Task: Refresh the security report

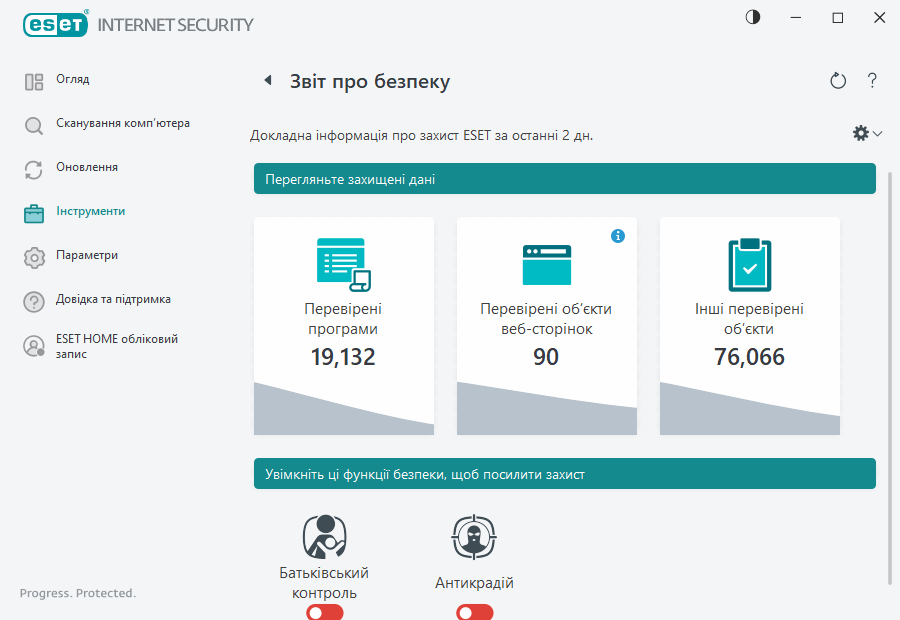Action: point(838,81)
